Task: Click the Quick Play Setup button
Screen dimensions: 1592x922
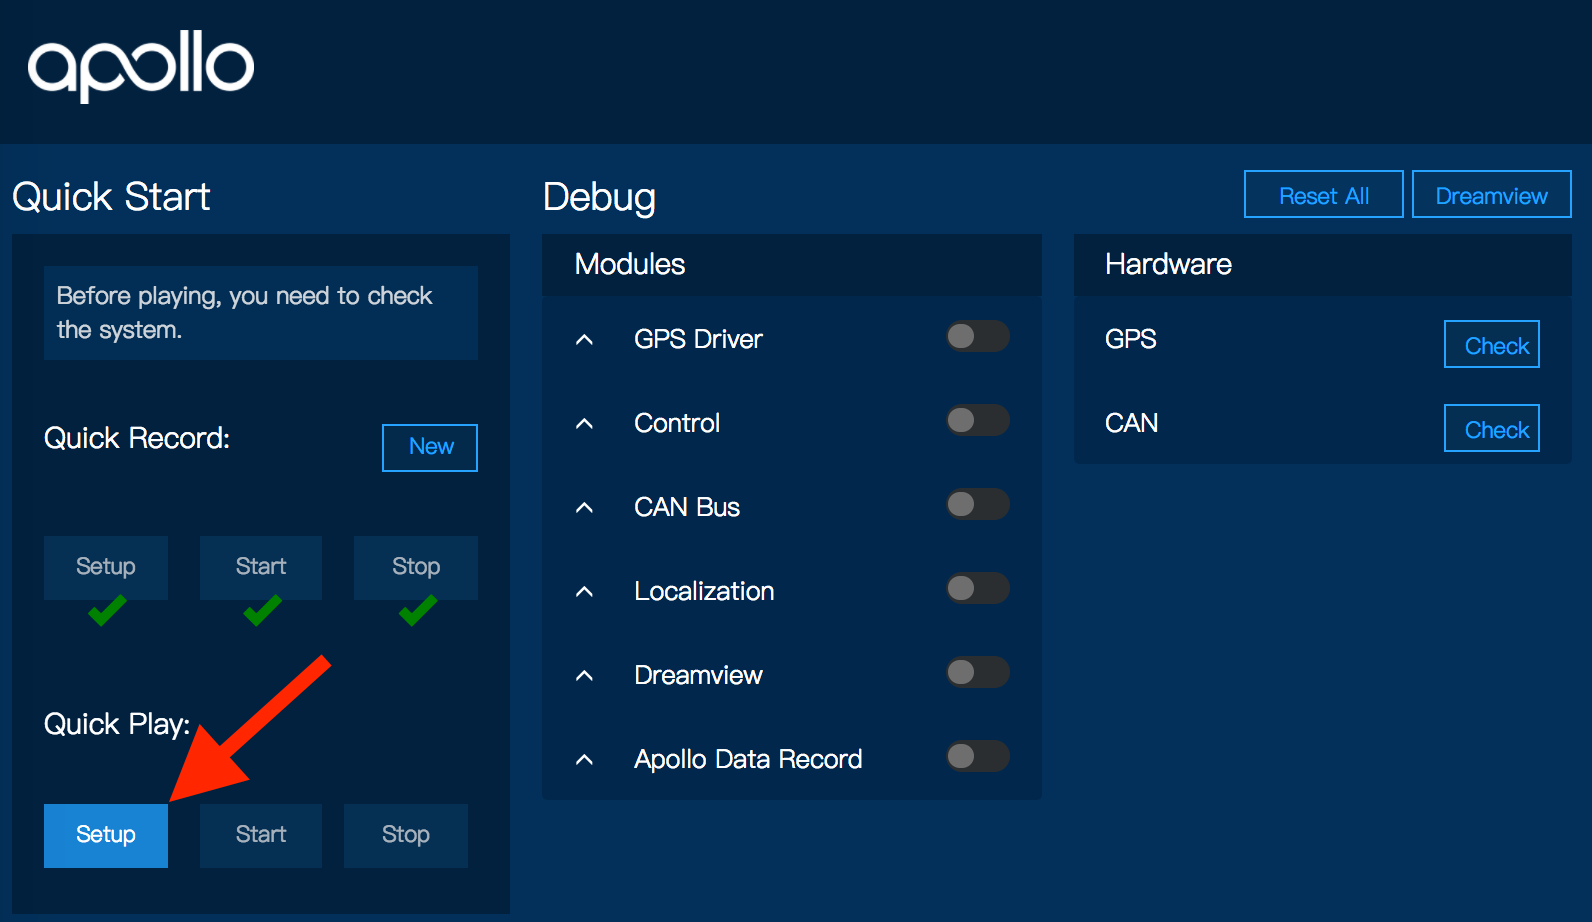Action: tap(106, 835)
